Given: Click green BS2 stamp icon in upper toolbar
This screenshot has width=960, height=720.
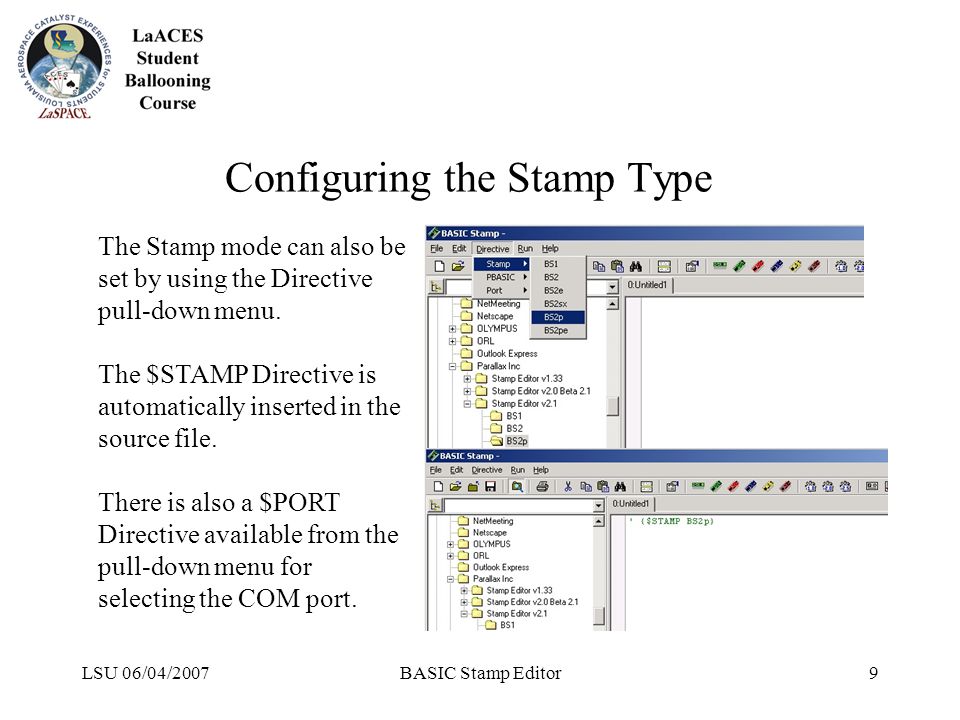Looking at the screenshot, I should click(x=740, y=266).
